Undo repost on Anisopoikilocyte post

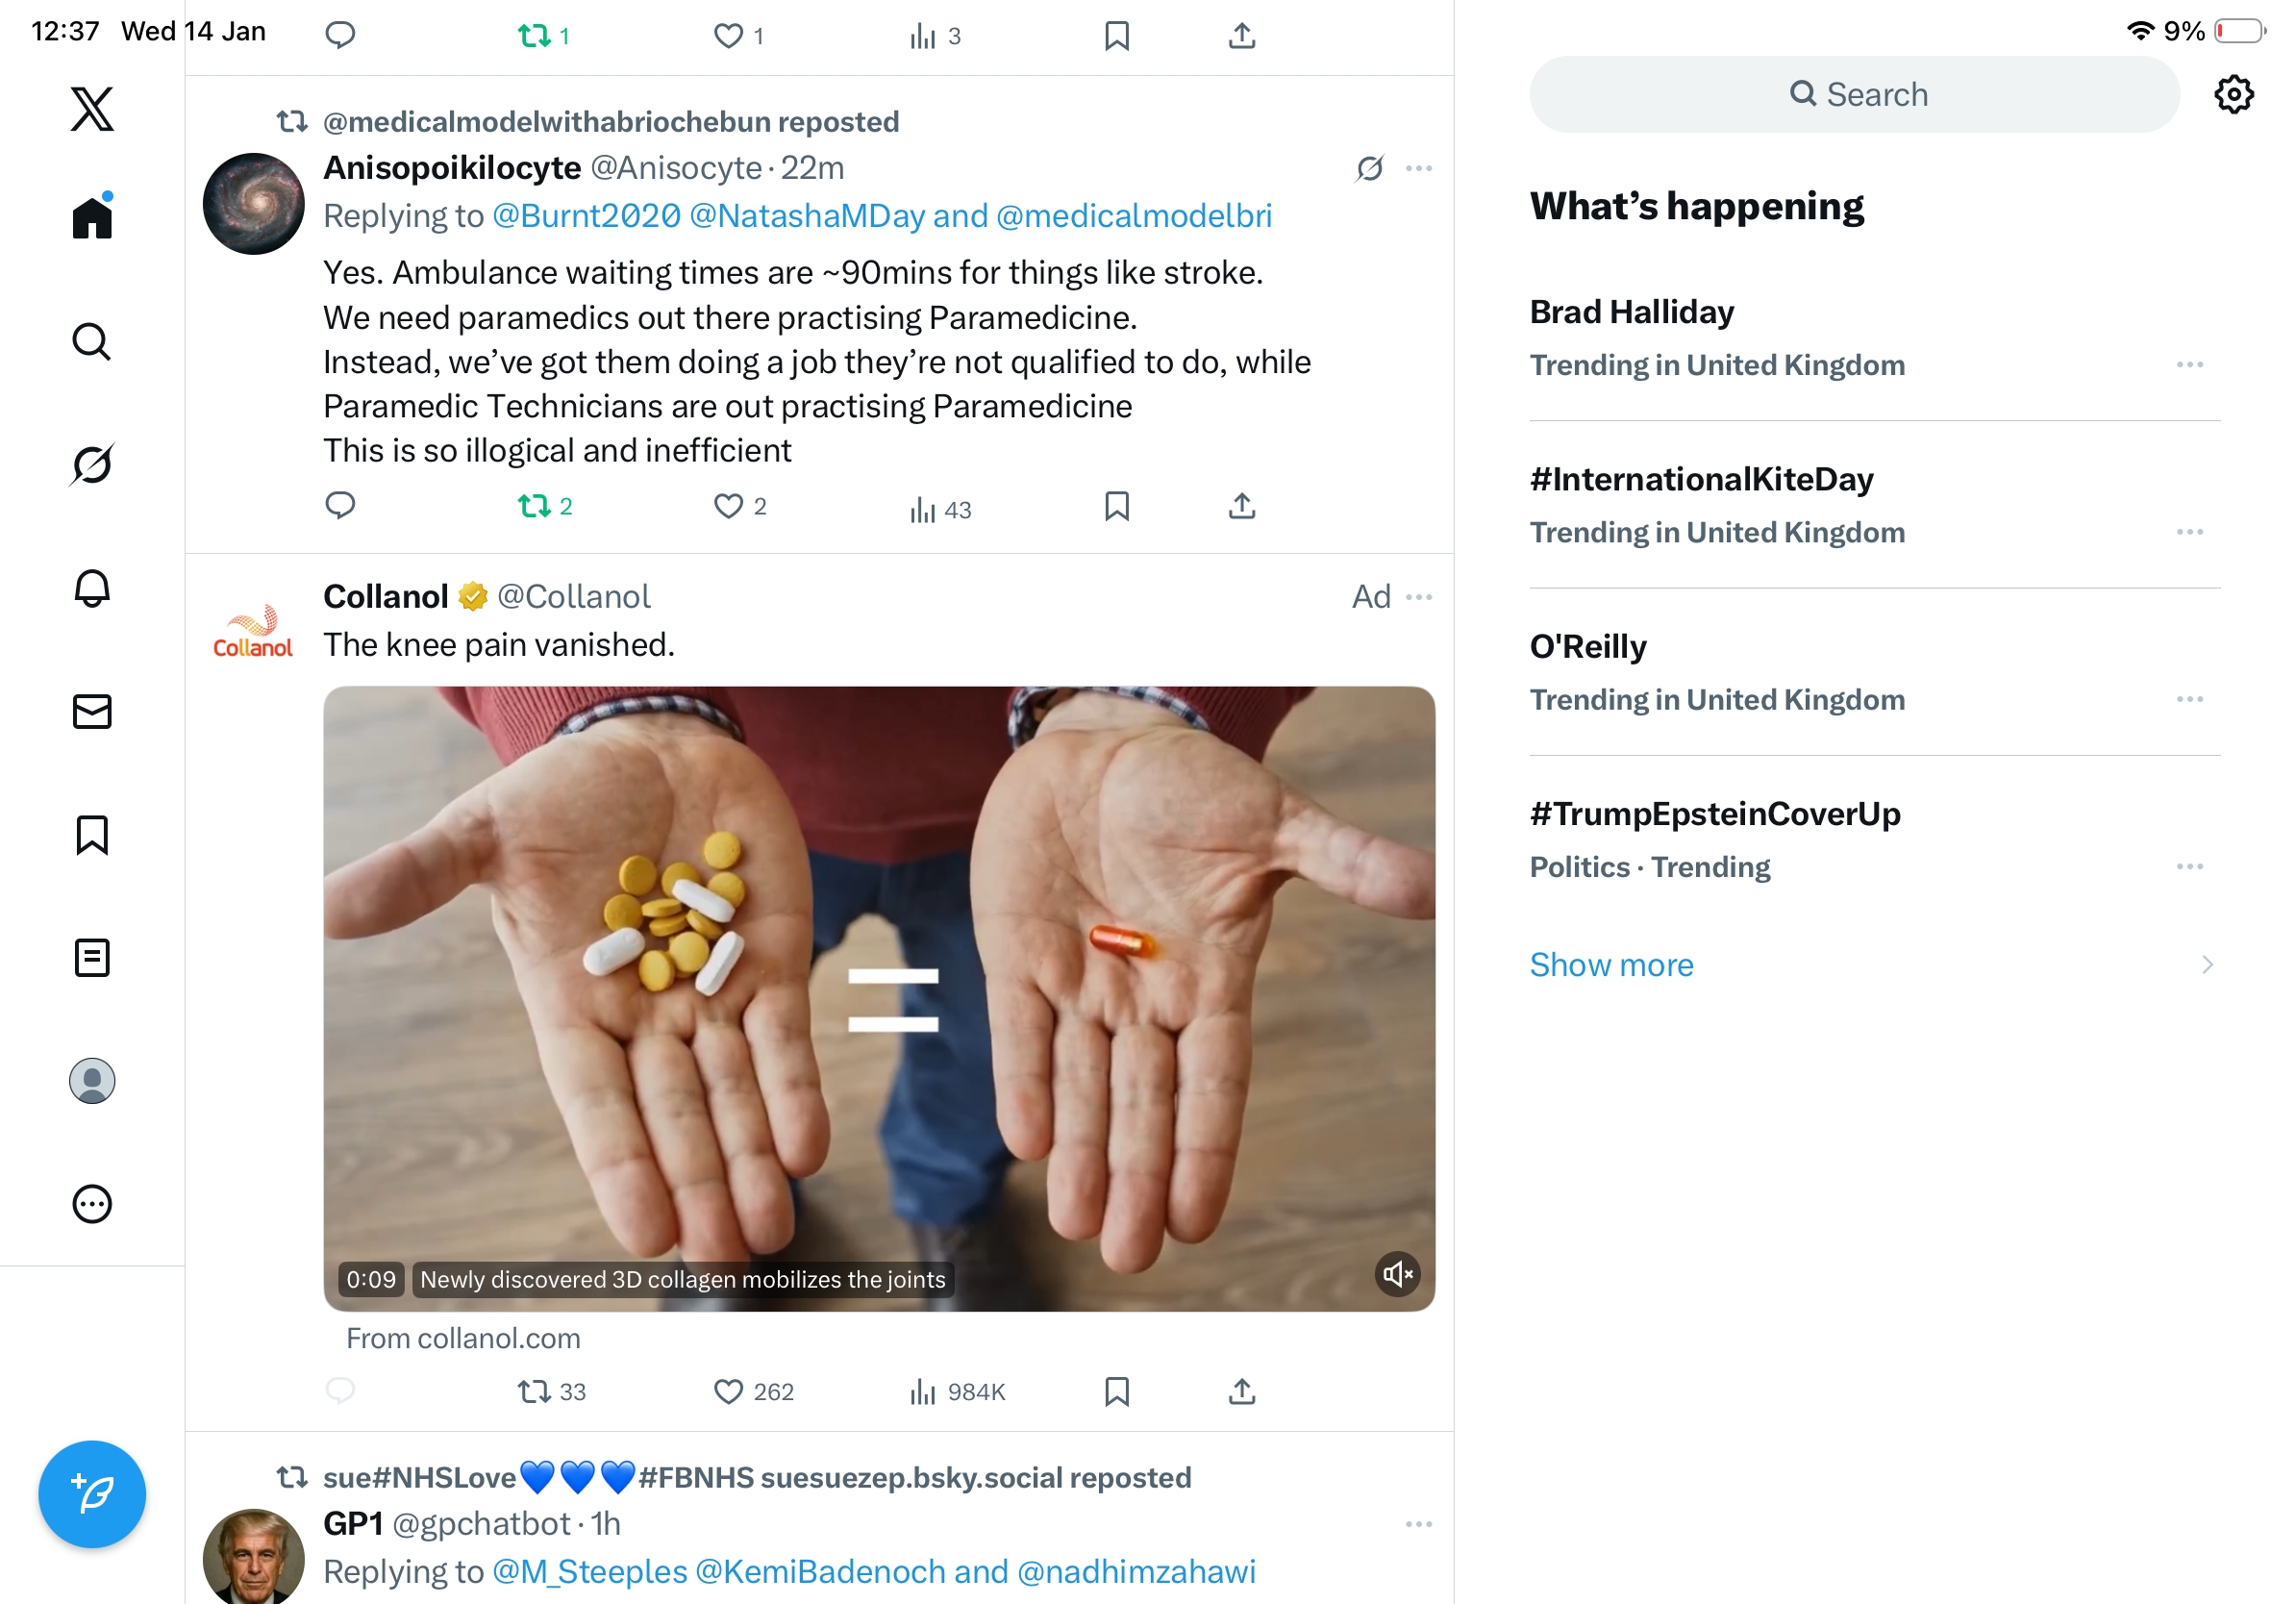535,507
